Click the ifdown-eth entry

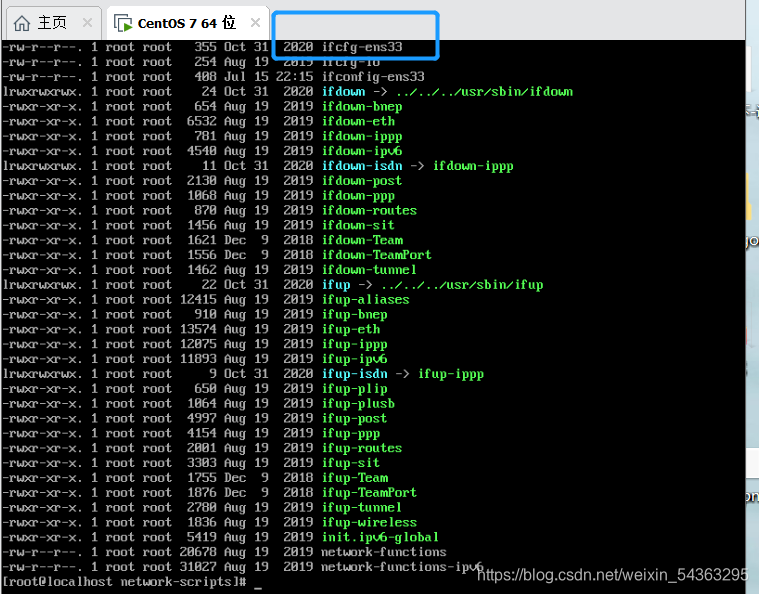click(358, 121)
